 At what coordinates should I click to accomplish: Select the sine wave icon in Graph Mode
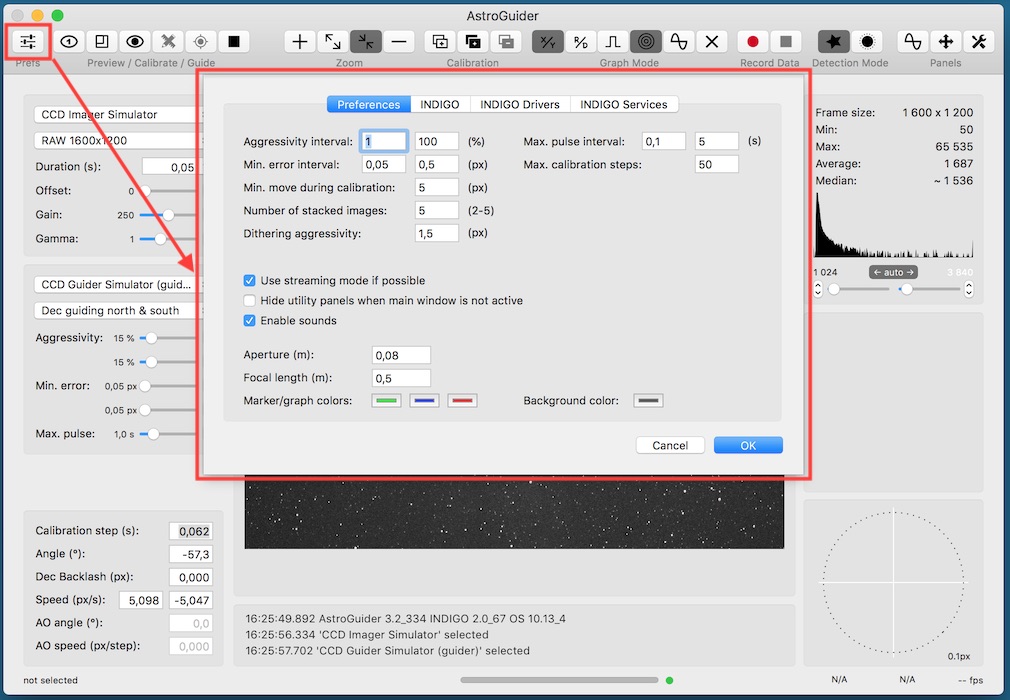(x=679, y=42)
